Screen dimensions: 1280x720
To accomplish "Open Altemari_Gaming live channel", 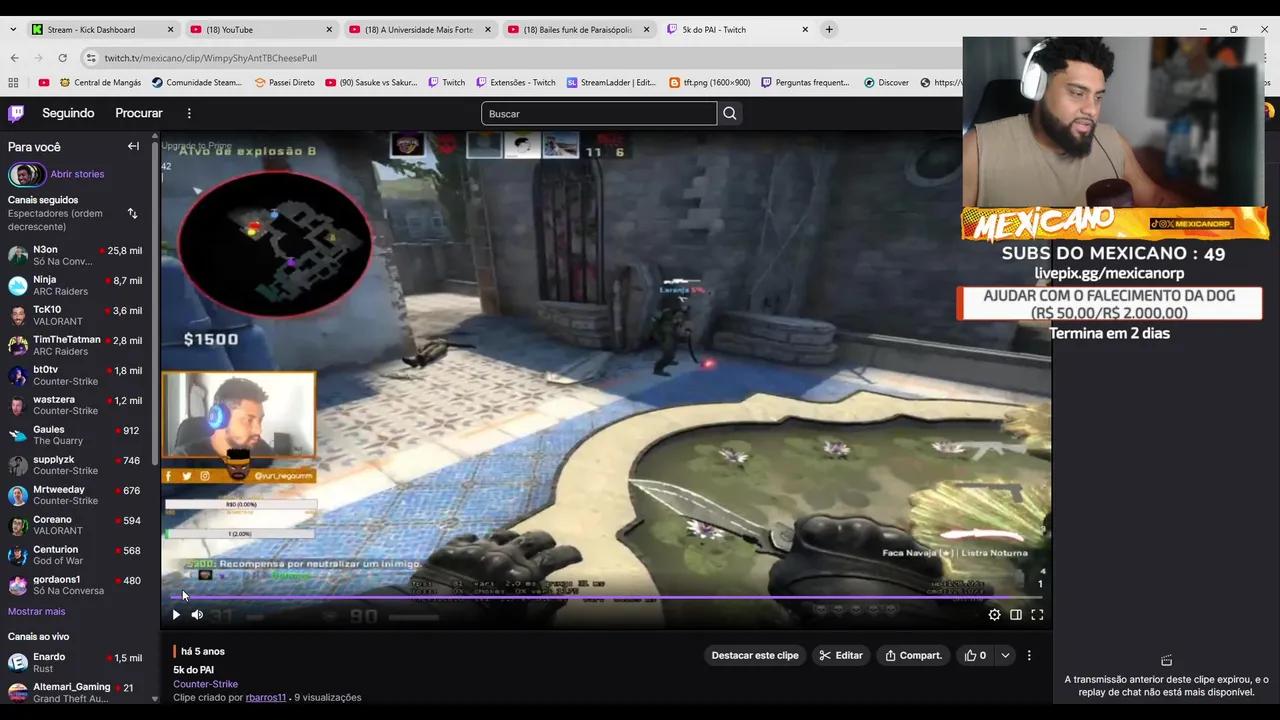I will pyautogui.click(x=76, y=692).
